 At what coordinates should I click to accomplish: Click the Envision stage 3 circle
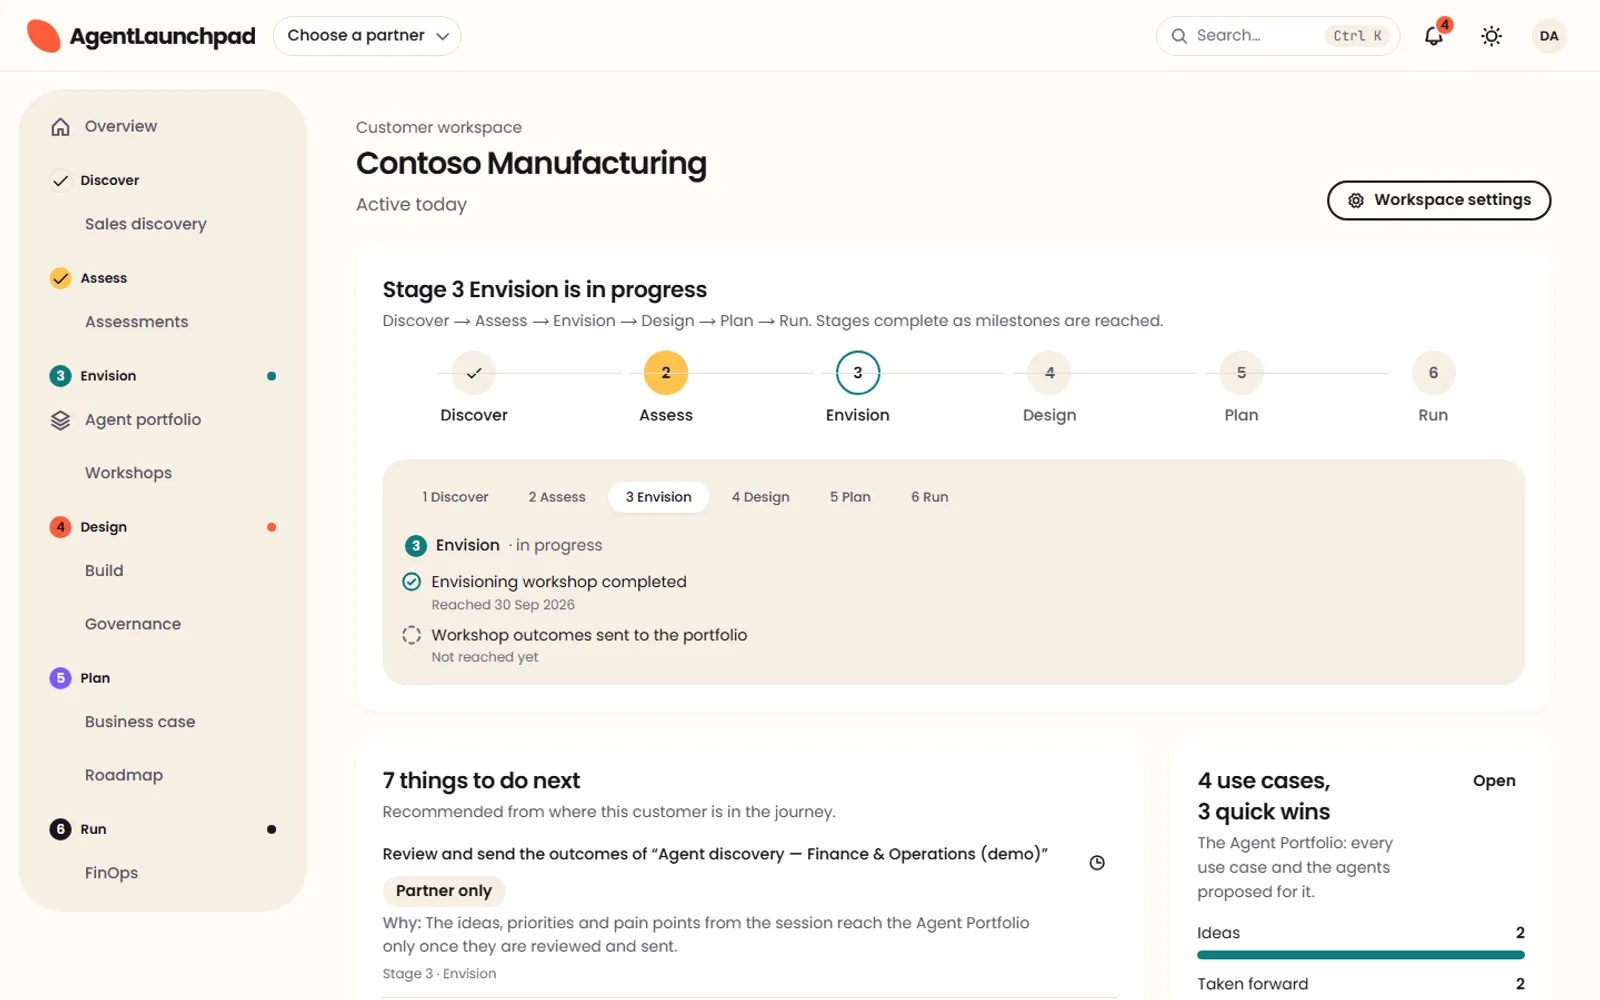(x=858, y=373)
